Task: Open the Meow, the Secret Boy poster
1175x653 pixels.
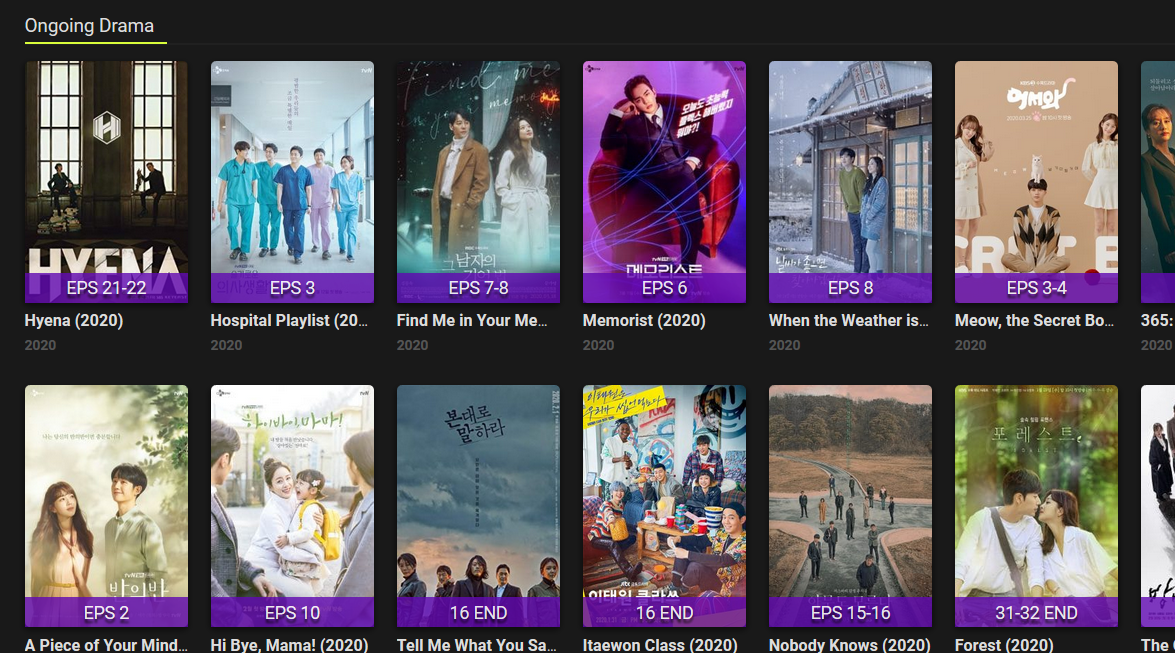Action: [1036, 181]
